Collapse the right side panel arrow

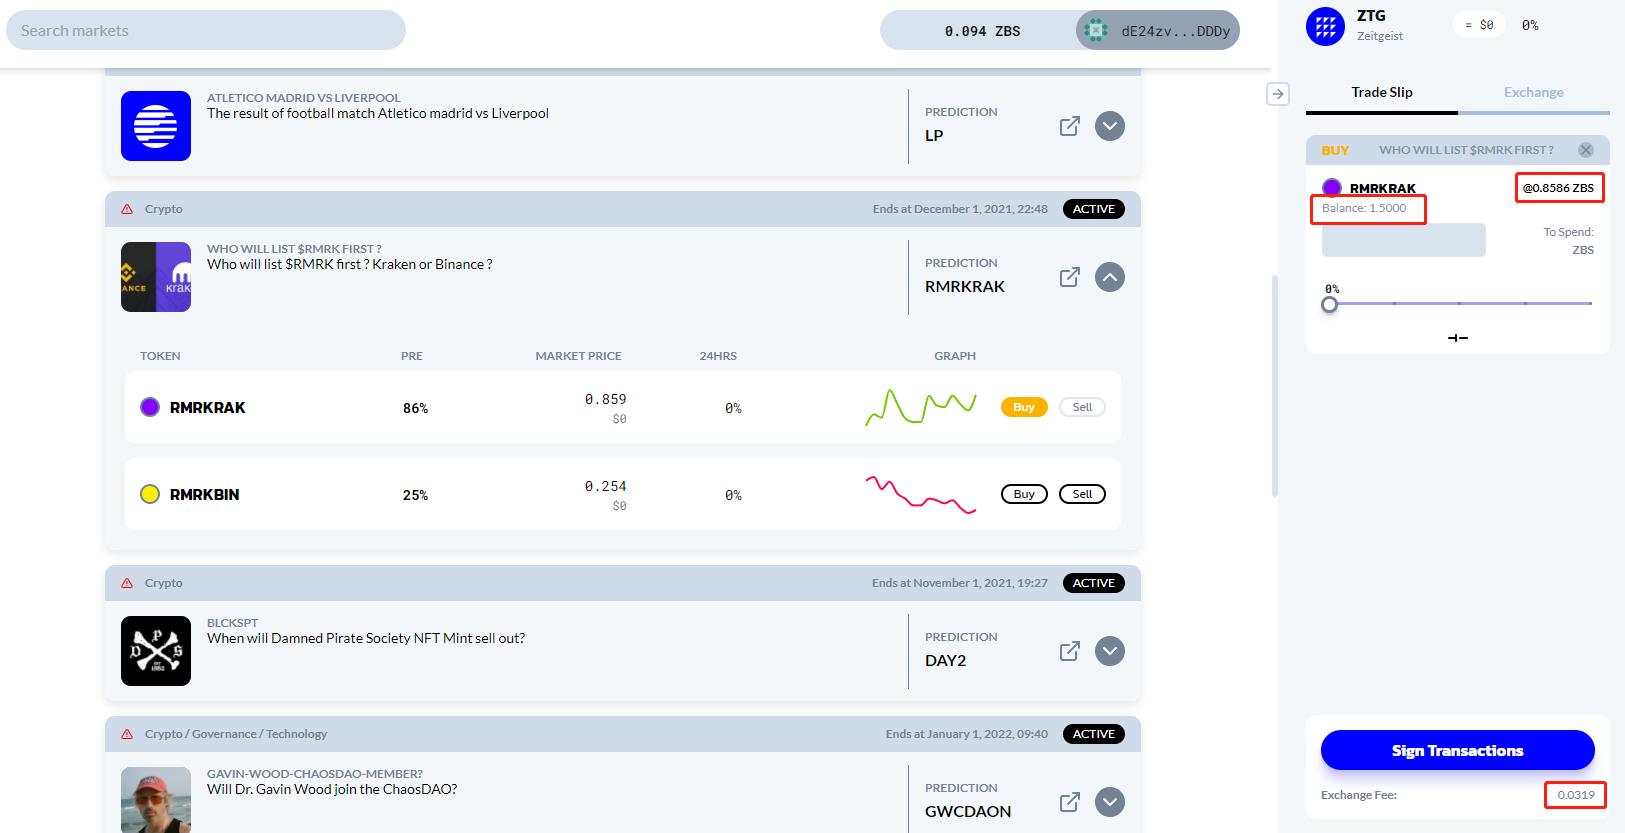point(1278,94)
